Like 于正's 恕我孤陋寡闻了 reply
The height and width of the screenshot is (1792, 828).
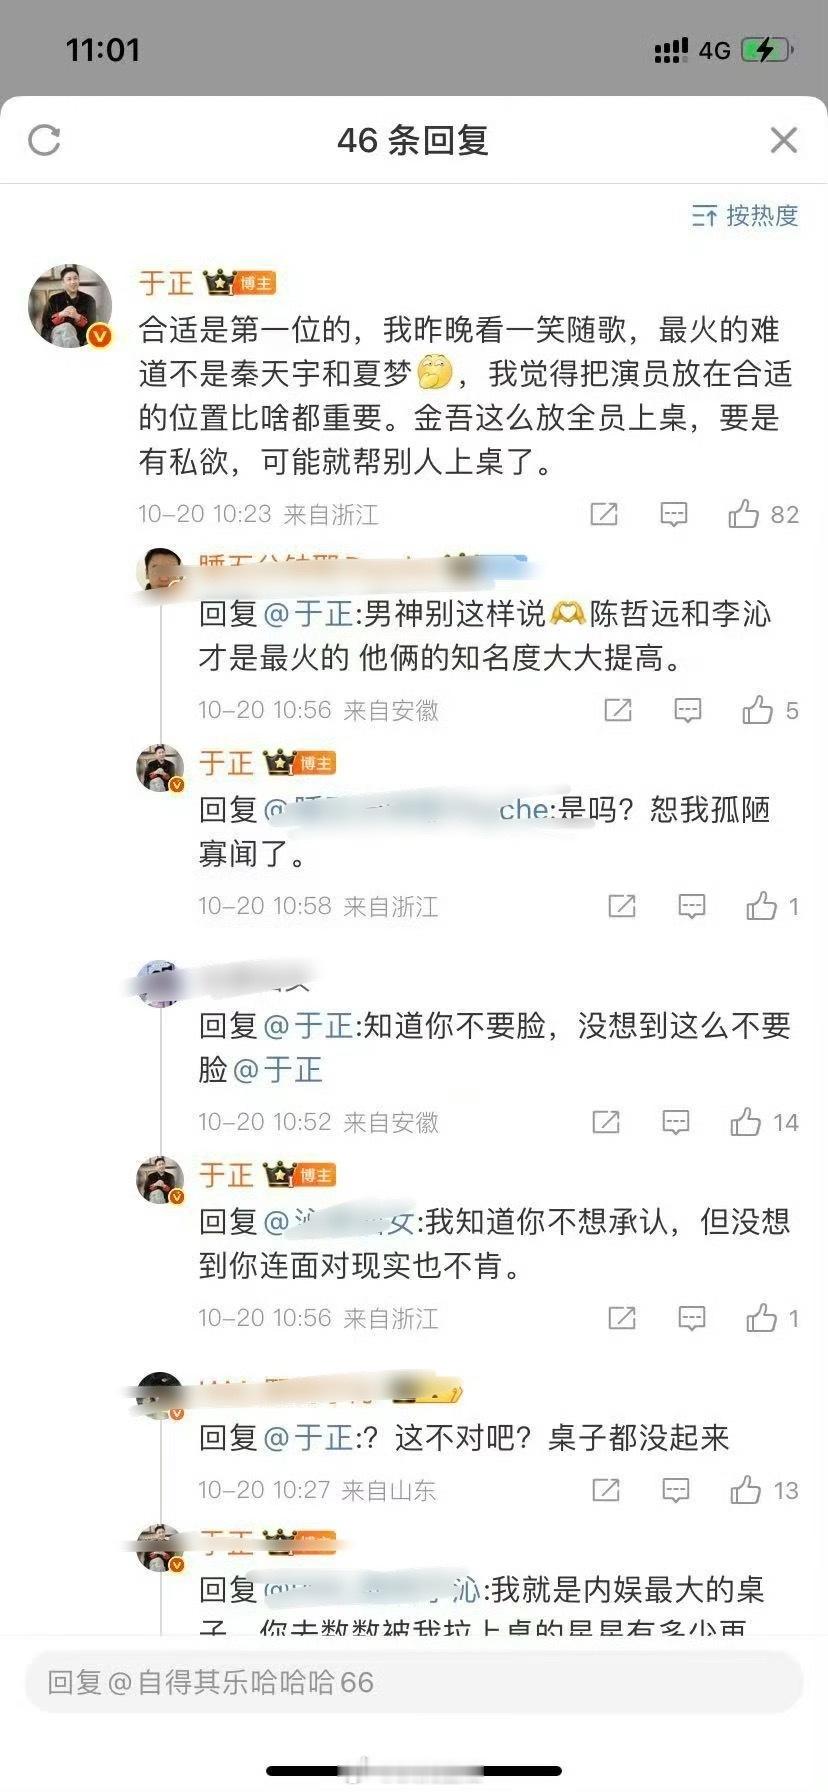772,906
